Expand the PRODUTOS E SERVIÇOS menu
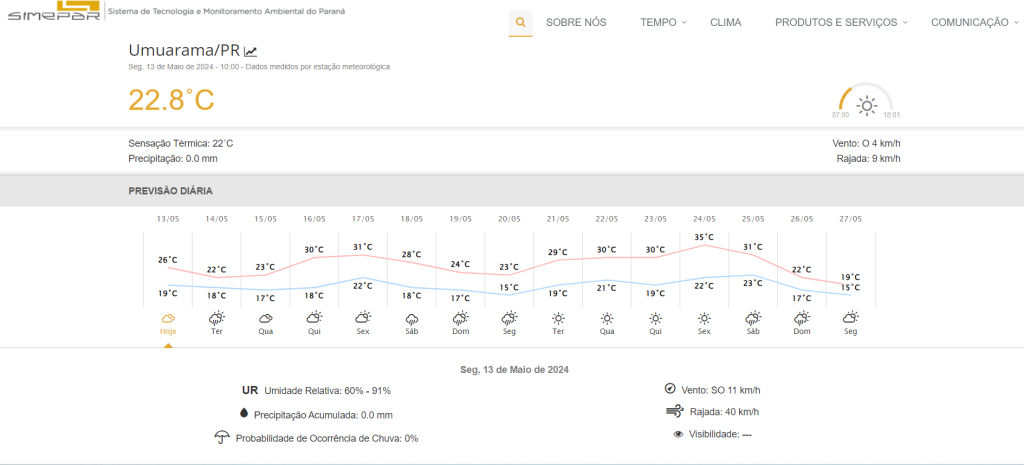Image resolution: width=1024 pixels, height=465 pixels. pyautogui.click(x=841, y=22)
